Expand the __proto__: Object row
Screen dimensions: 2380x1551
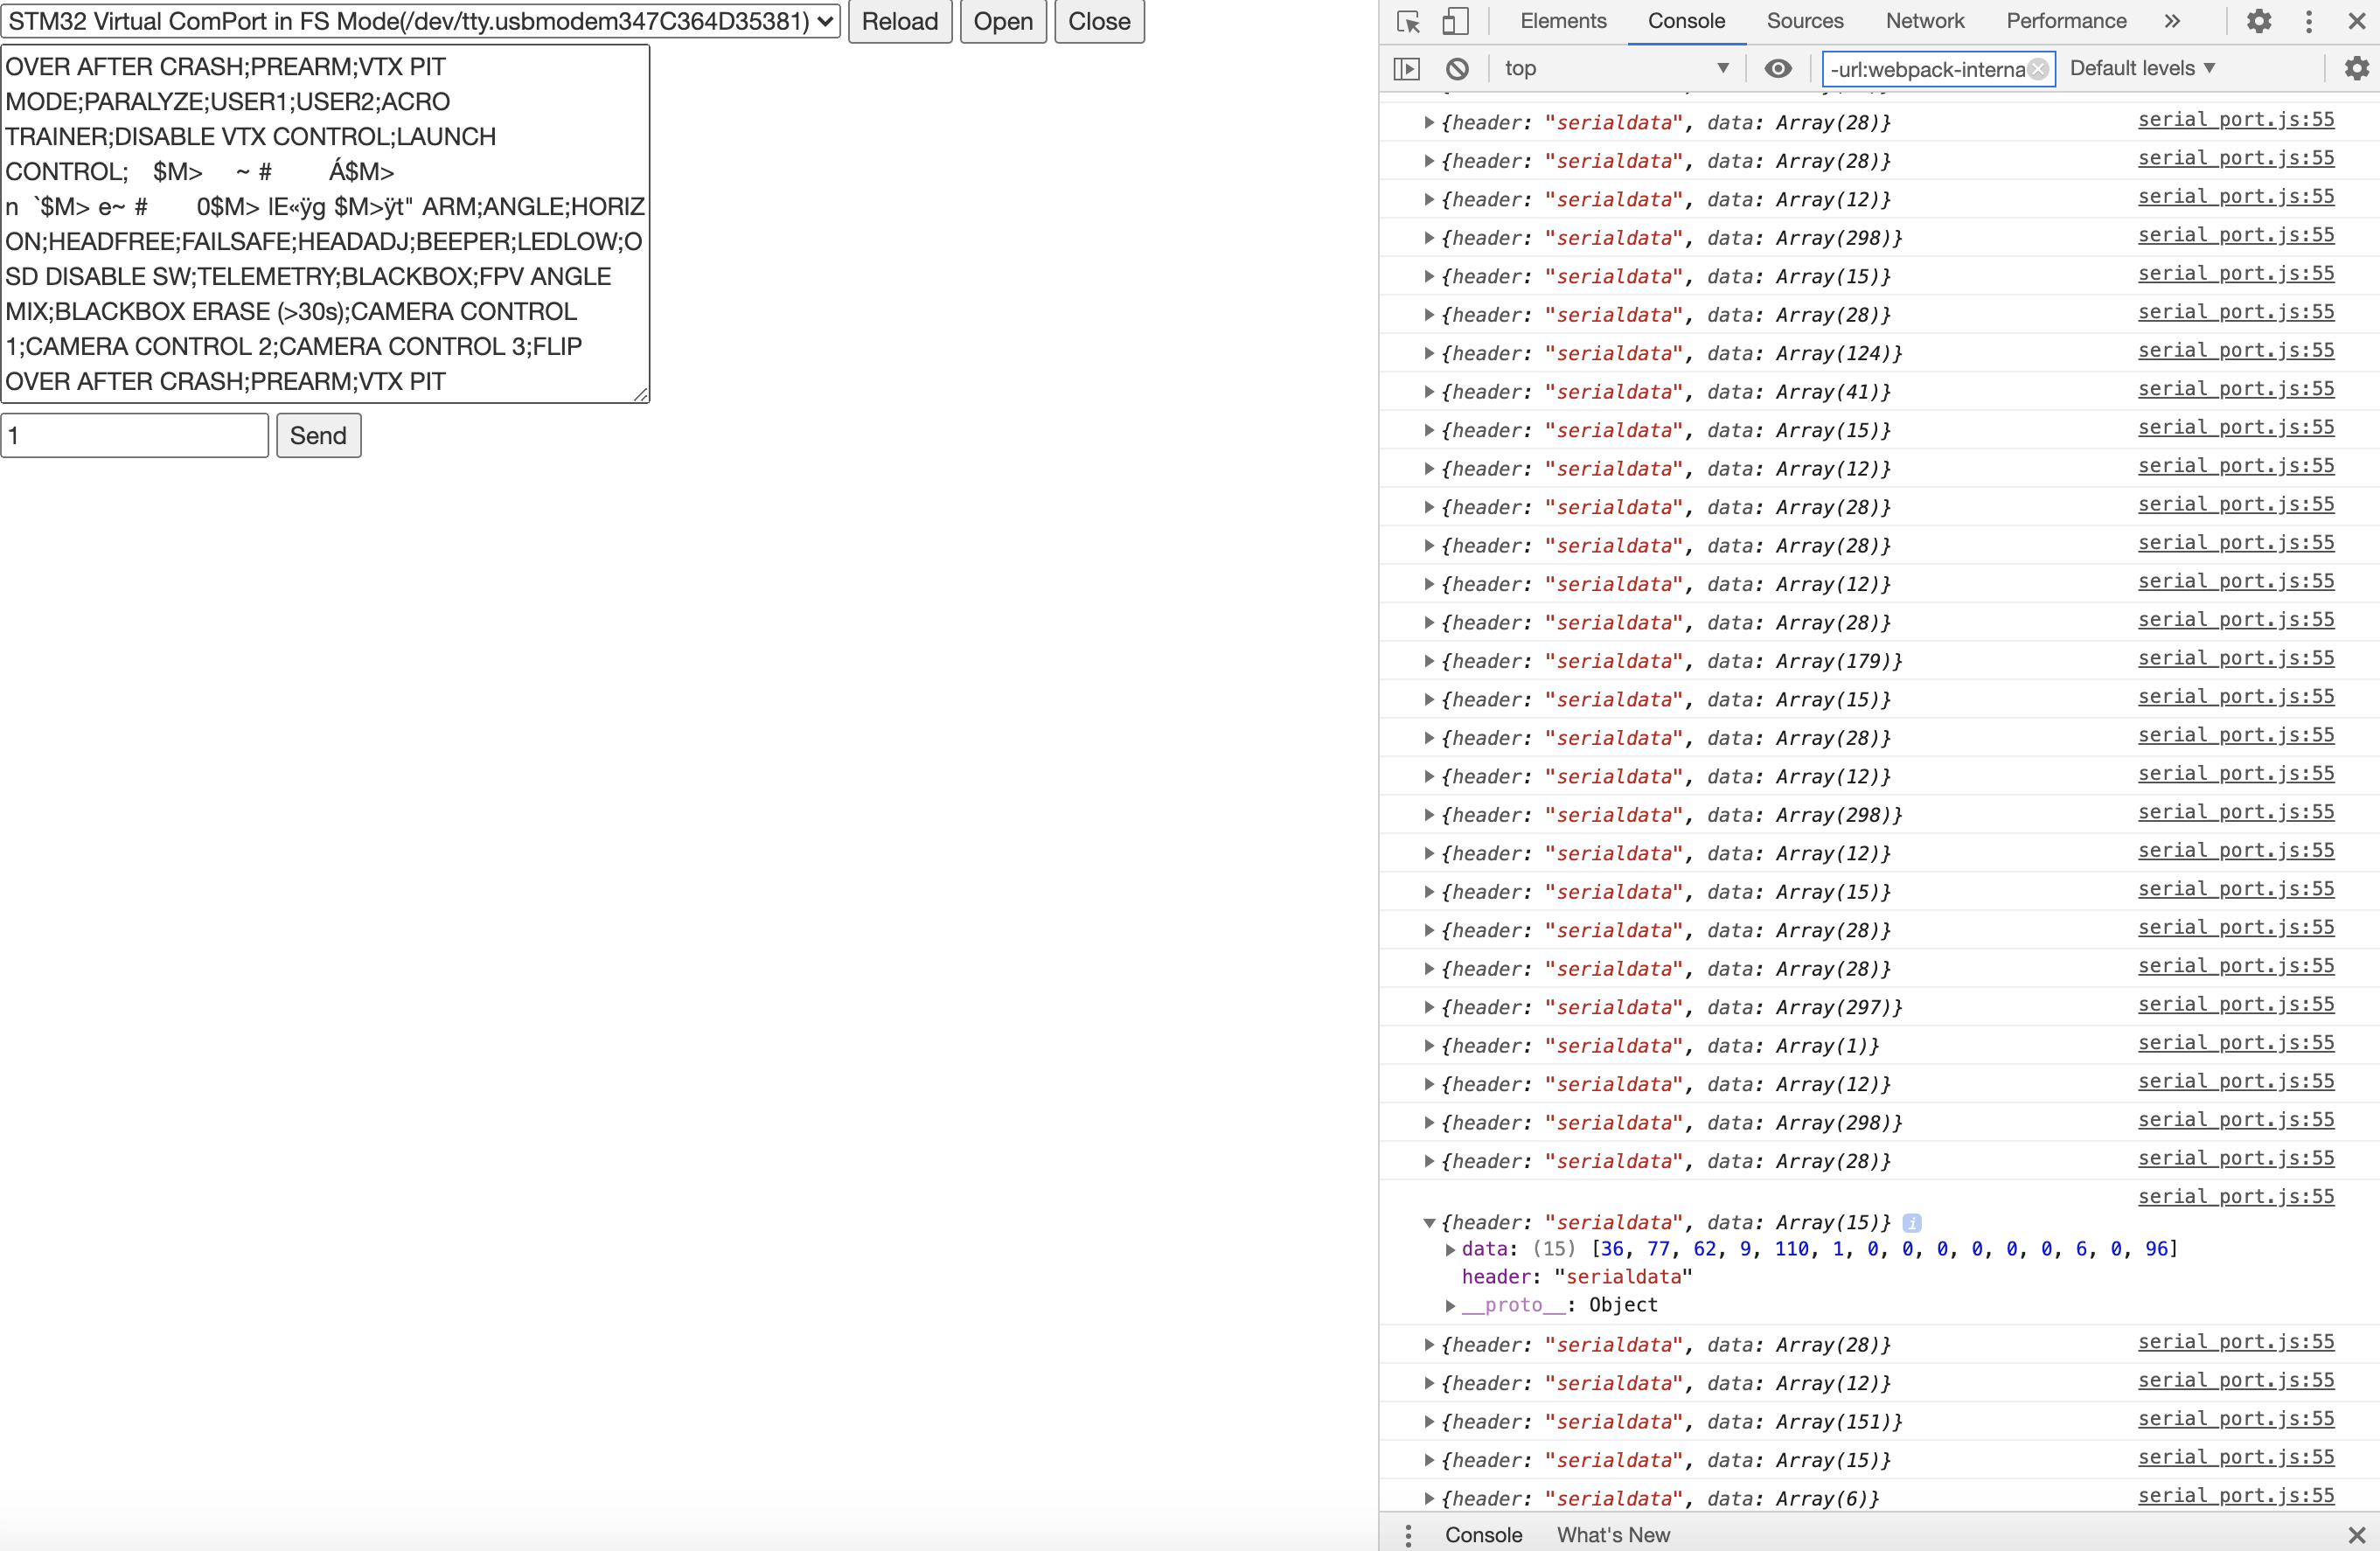[1450, 1305]
